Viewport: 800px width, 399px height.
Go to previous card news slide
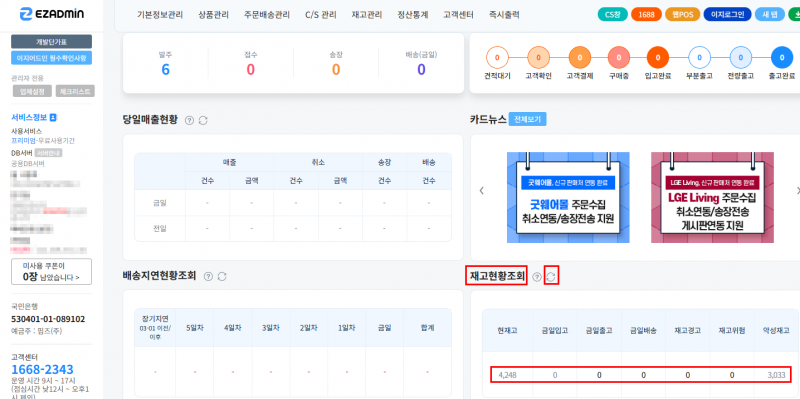(x=481, y=190)
